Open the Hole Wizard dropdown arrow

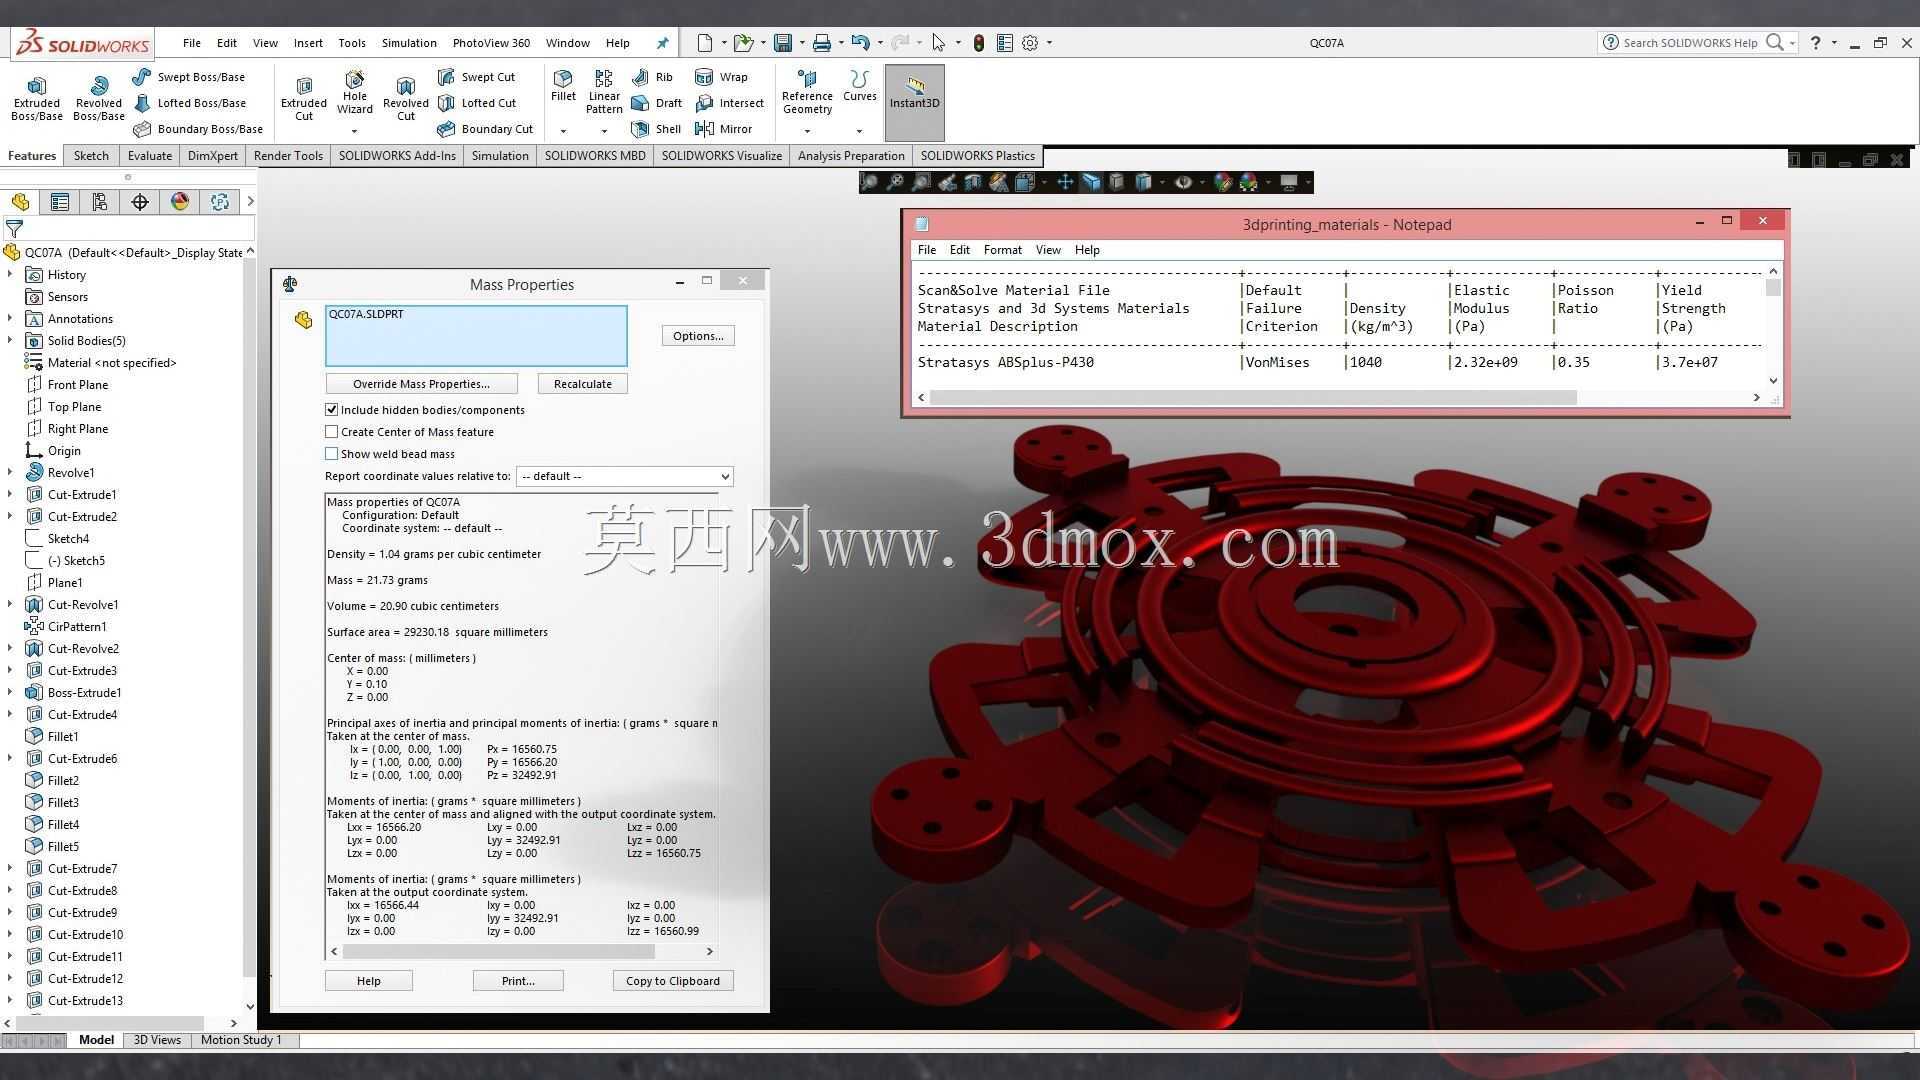354,131
